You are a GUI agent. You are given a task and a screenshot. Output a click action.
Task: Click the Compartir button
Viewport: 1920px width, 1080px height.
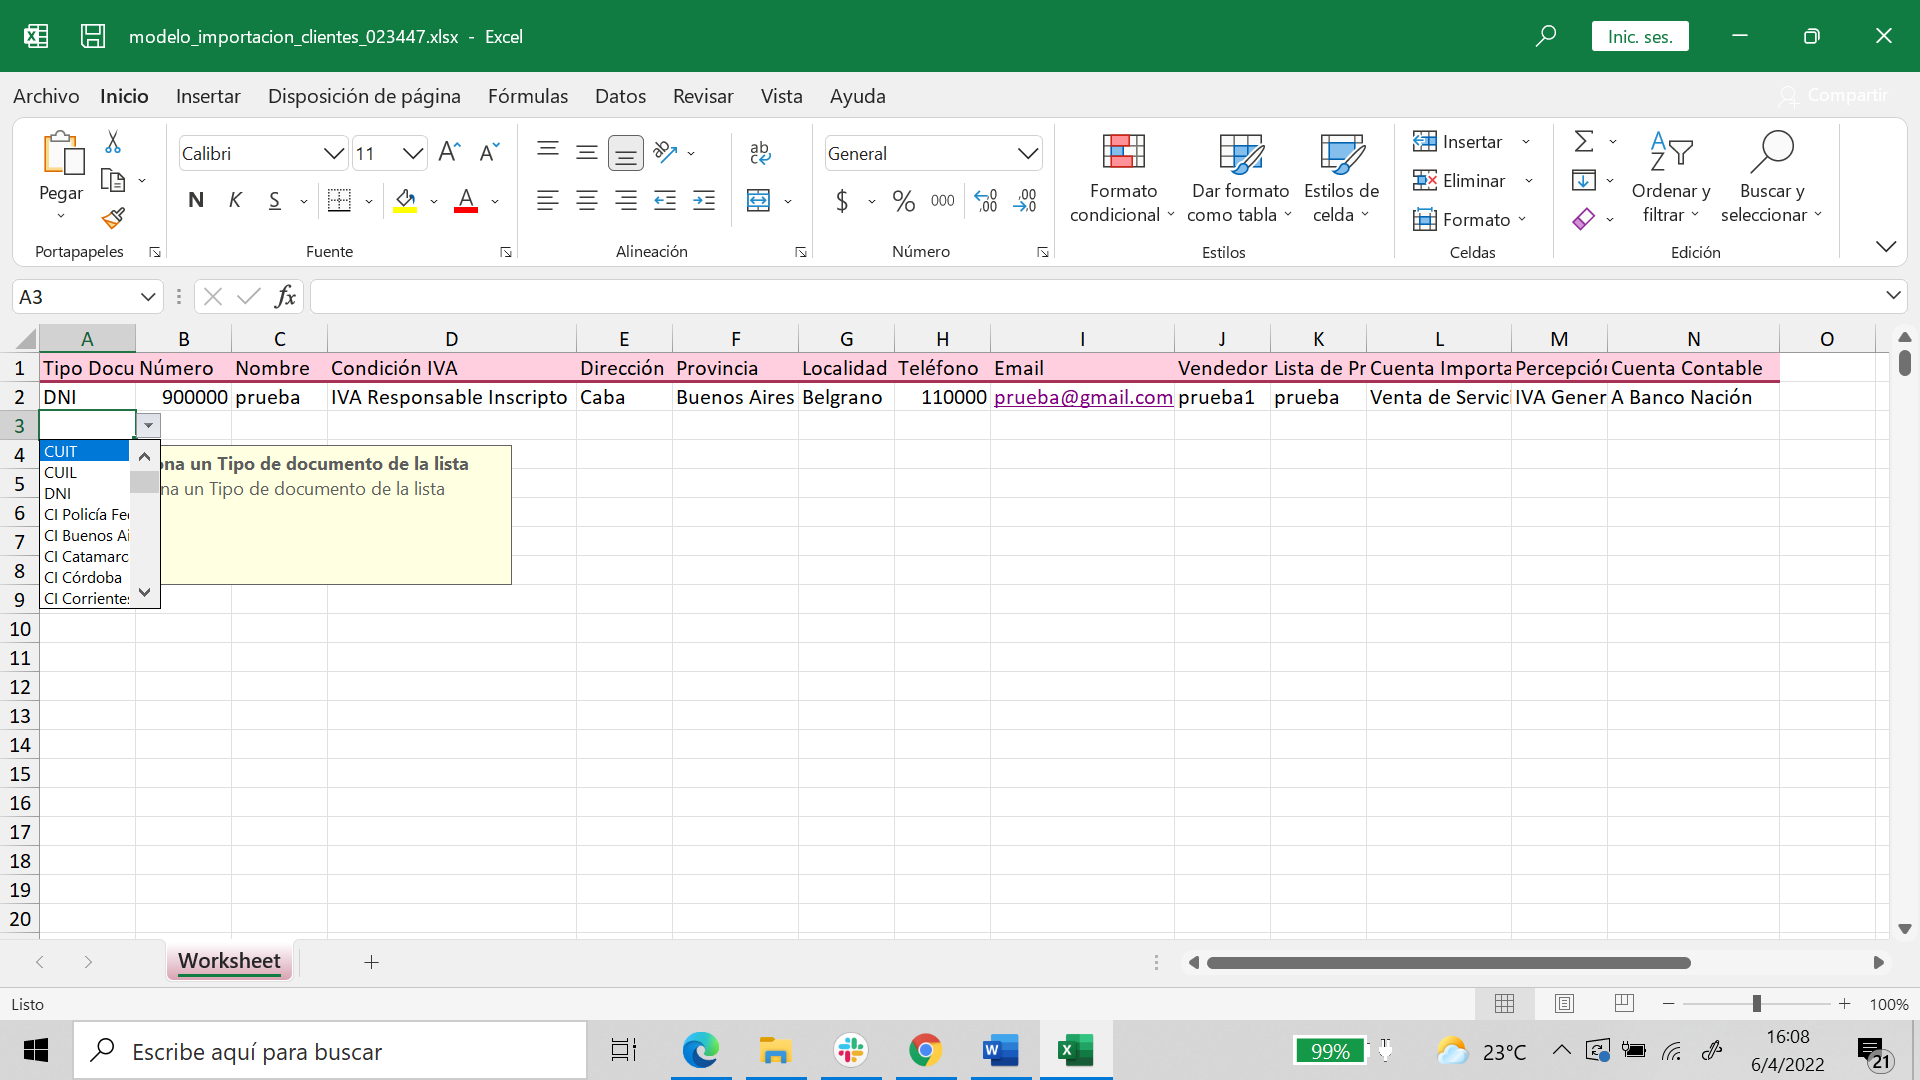point(1834,95)
